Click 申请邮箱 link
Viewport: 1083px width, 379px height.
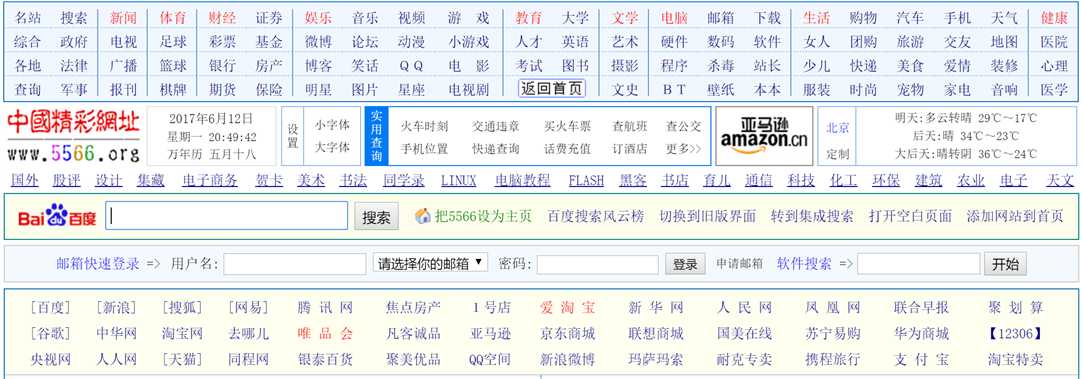tap(739, 264)
